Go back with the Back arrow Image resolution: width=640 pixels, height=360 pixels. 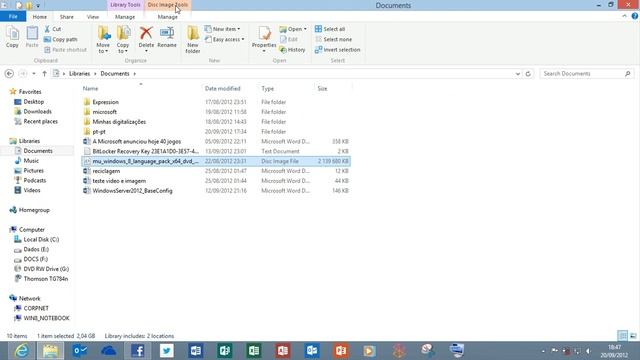[x=9, y=73]
